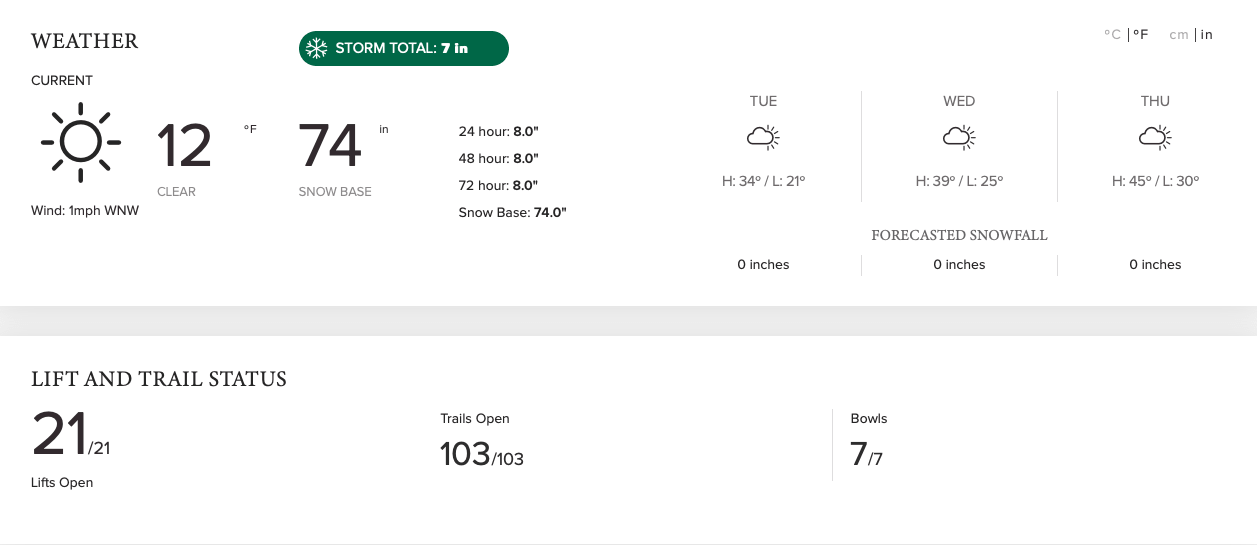Switch snow depth units to cm
Screen dimensions: 1257x545
pos(1179,35)
